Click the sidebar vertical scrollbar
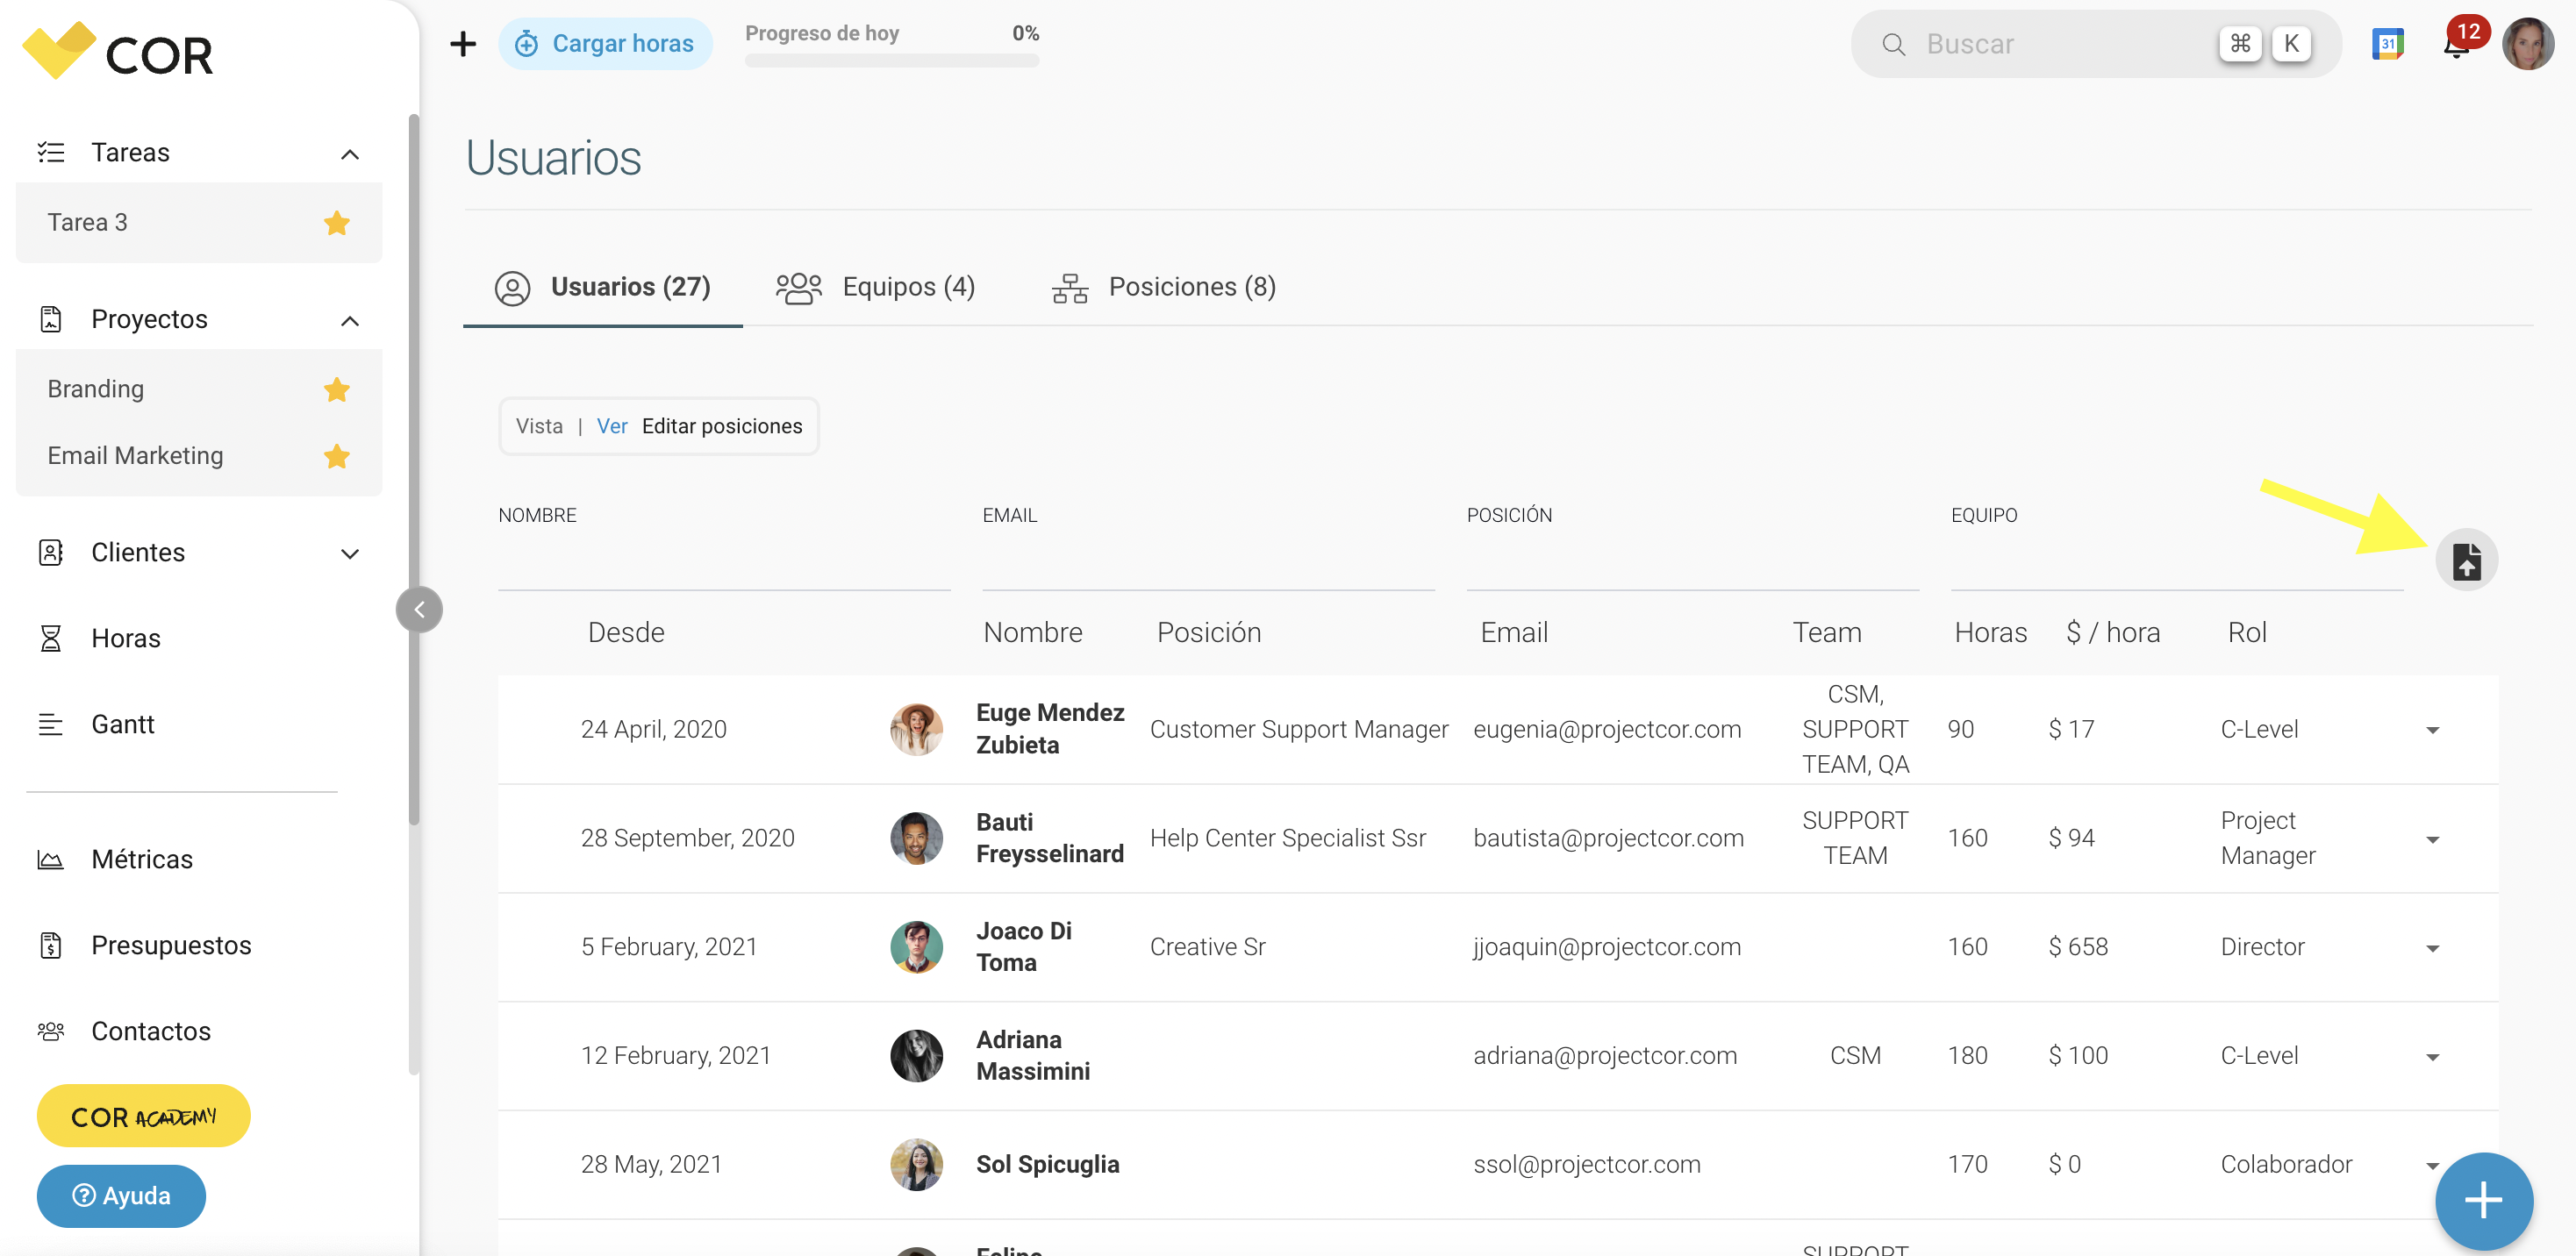2576x1256 pixels. tap(413, 470)
